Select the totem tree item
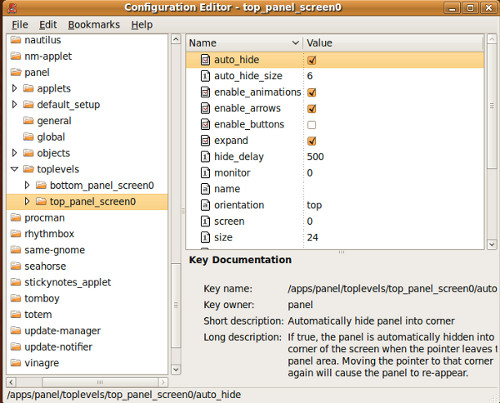Screen dimensions: 500x403 point(38,315)
